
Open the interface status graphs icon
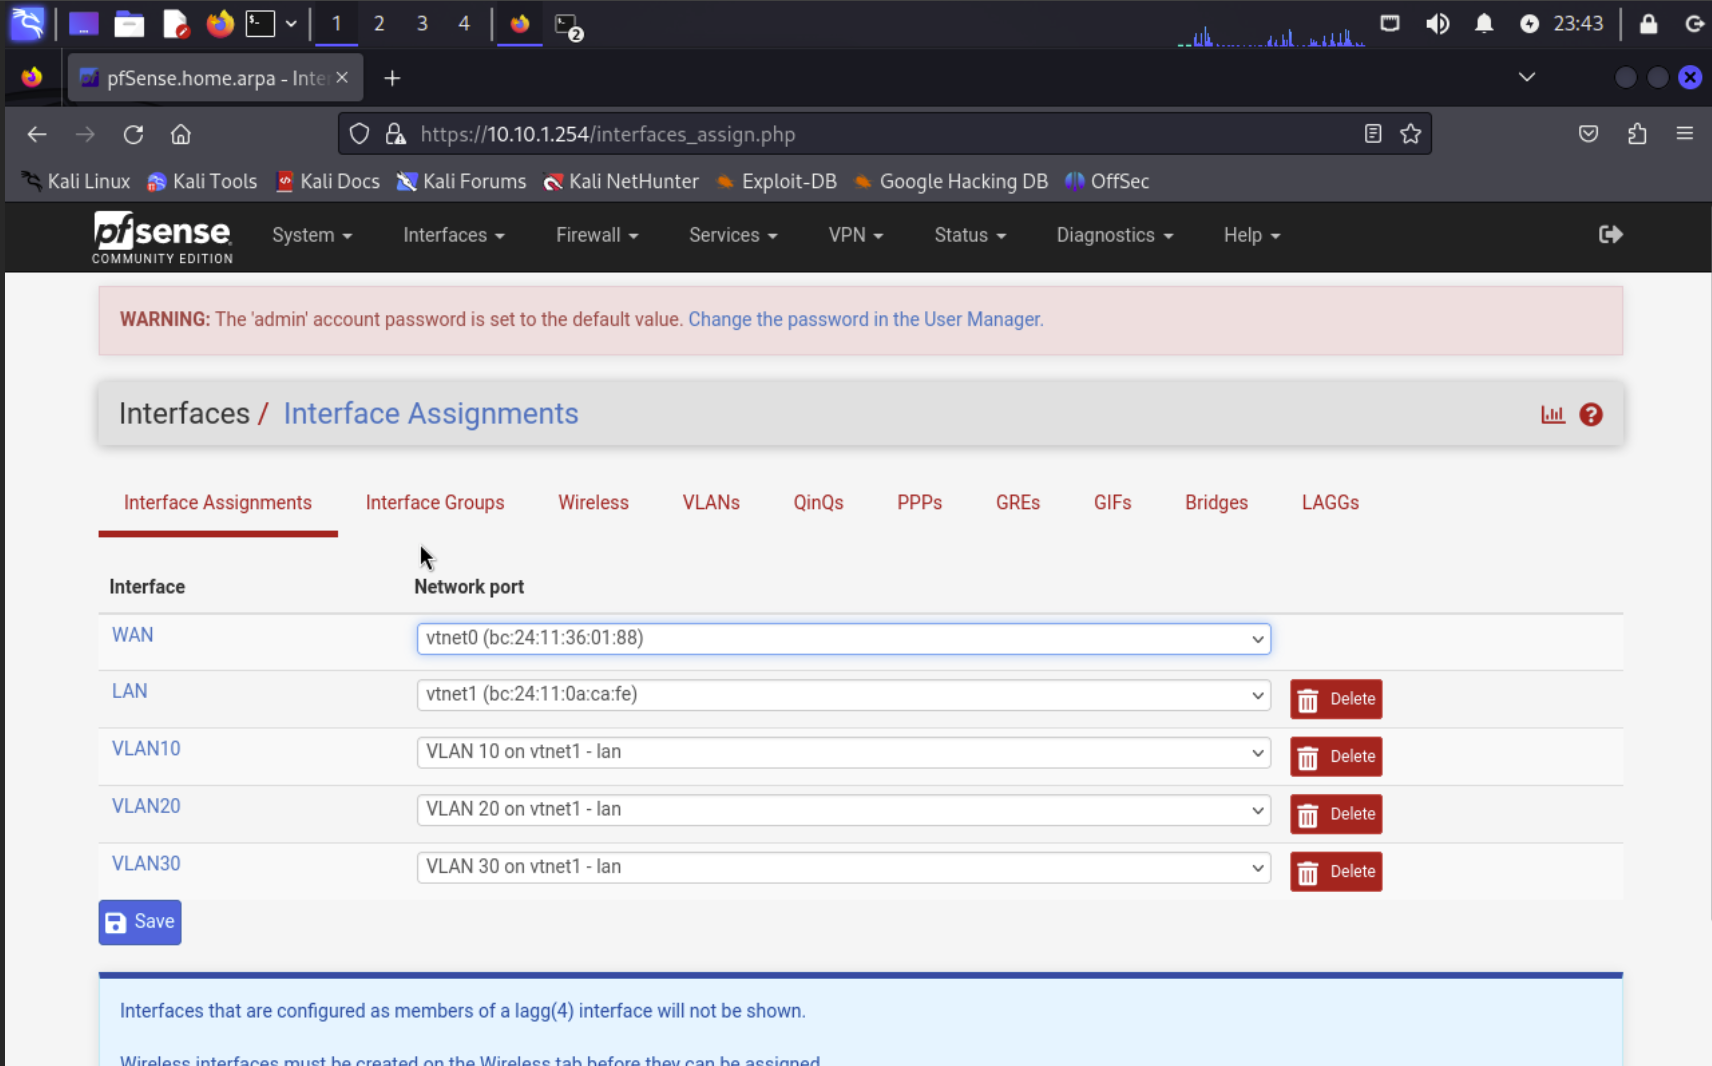(1553, 413)
